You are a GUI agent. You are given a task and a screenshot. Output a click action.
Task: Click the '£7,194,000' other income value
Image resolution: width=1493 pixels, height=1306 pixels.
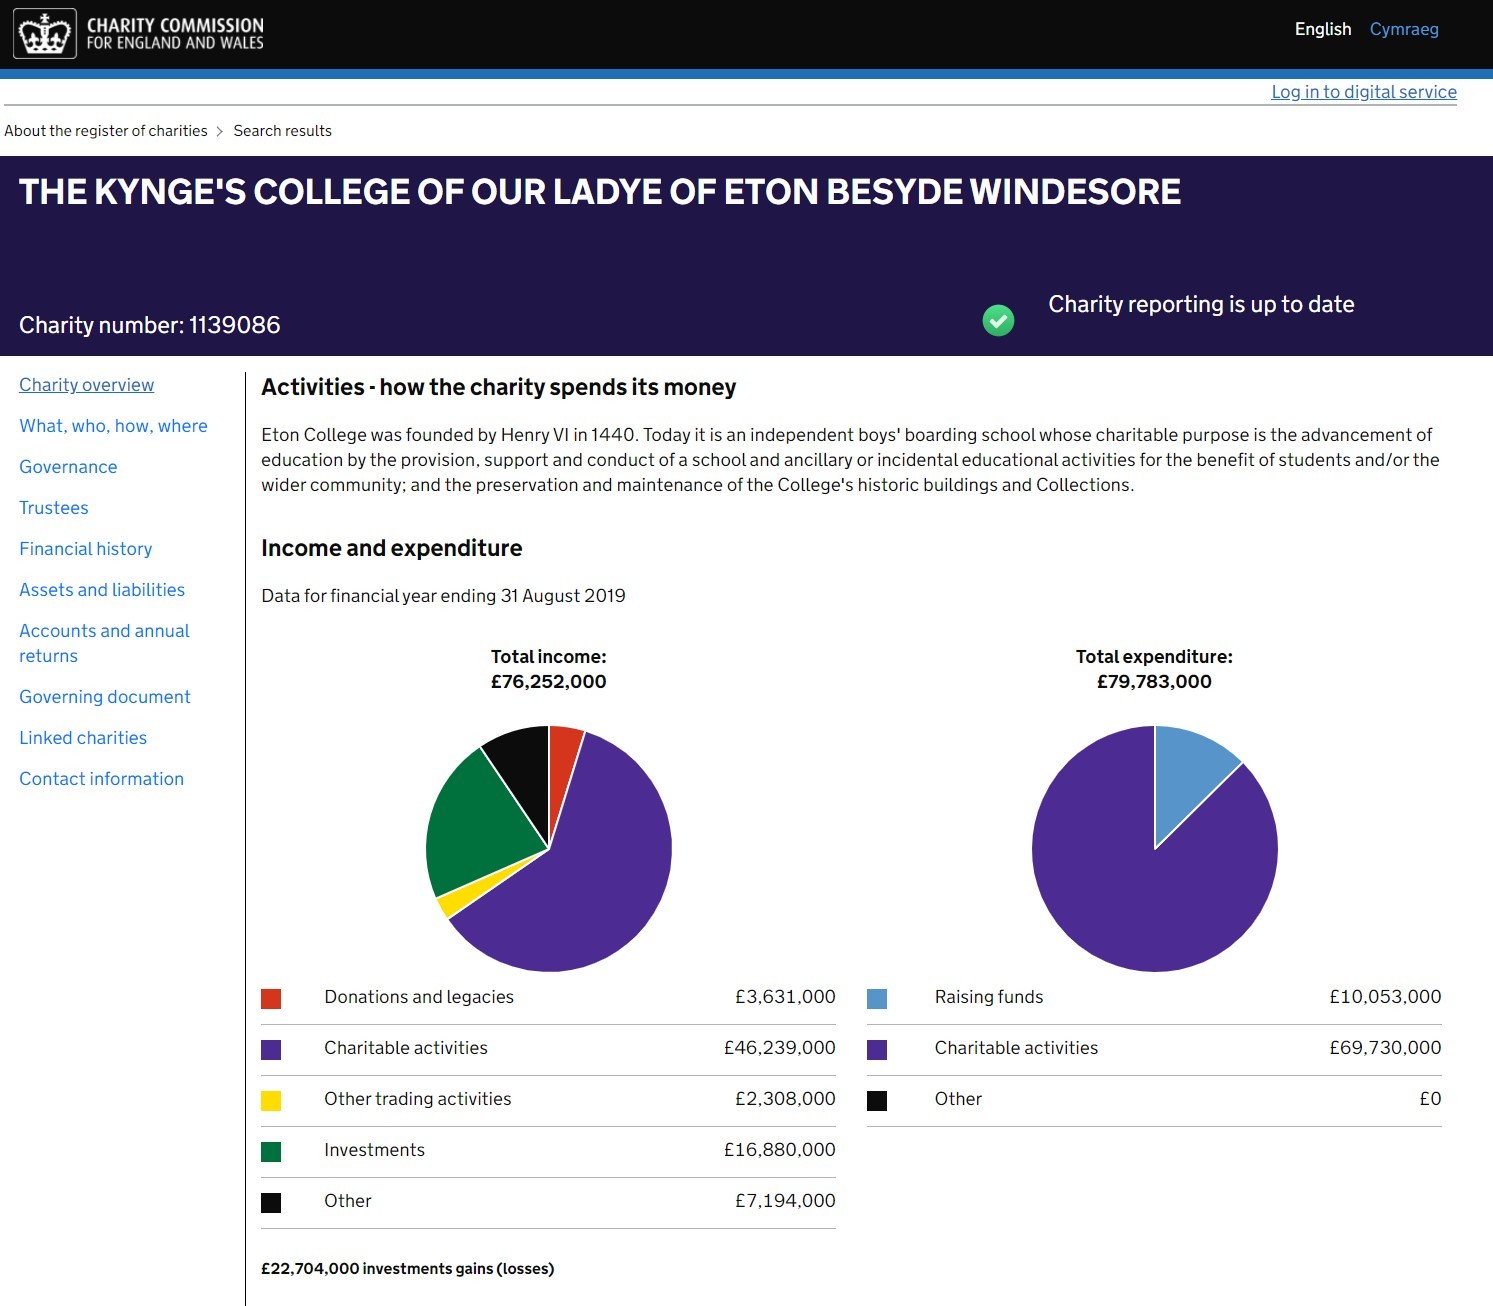pyautogui.click(x=785, y=1201)
